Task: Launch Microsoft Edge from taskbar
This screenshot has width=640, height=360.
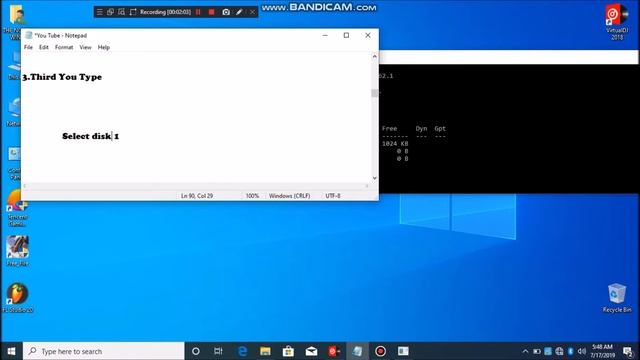Action: click(x=242, y=351)
